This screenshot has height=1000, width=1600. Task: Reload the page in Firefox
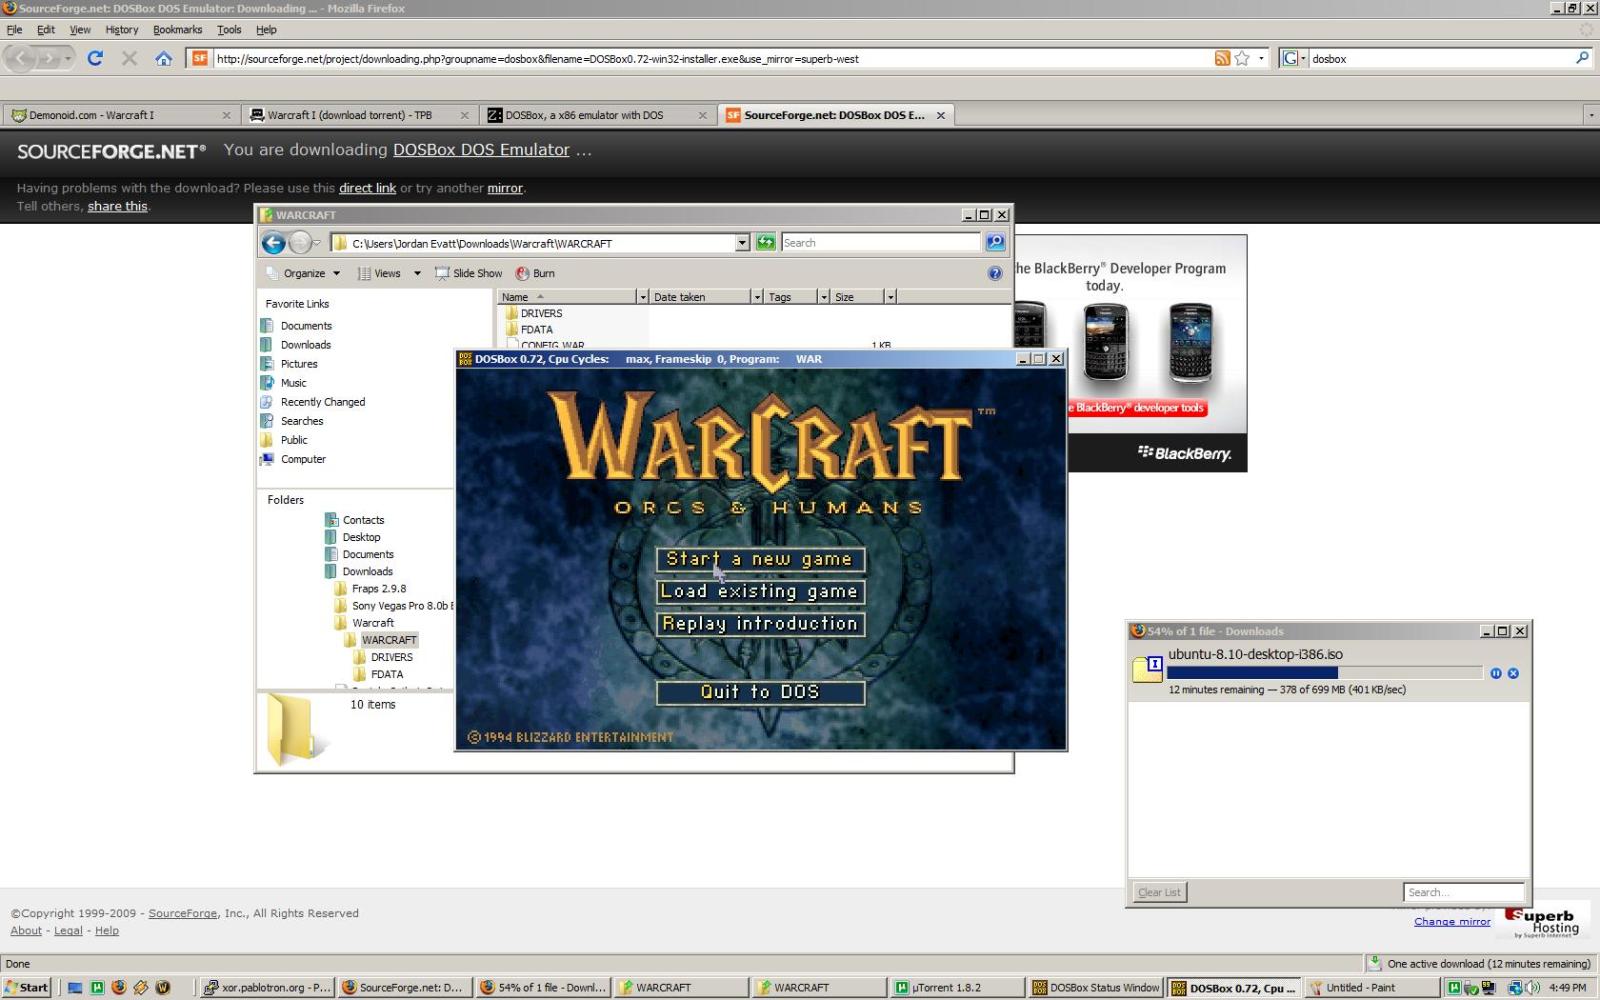click(x=95, y=58)
